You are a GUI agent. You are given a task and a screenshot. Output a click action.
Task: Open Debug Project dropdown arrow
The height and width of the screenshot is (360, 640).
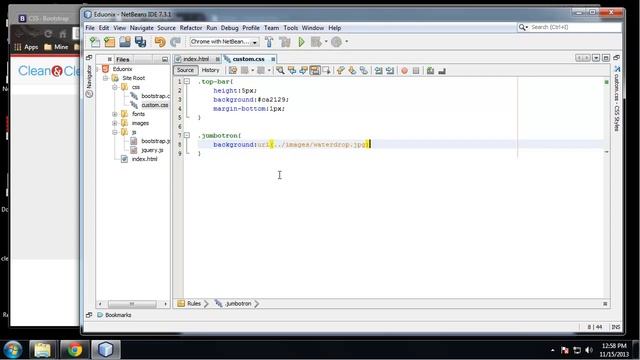[326, 42]
